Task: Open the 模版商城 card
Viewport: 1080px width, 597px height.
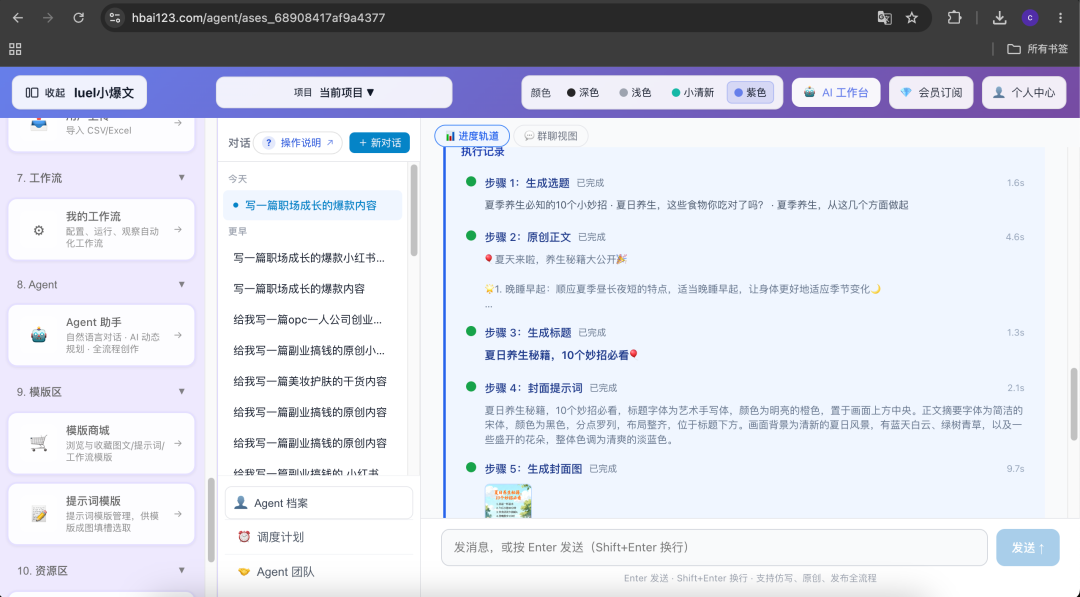Action: coord(101,443)
